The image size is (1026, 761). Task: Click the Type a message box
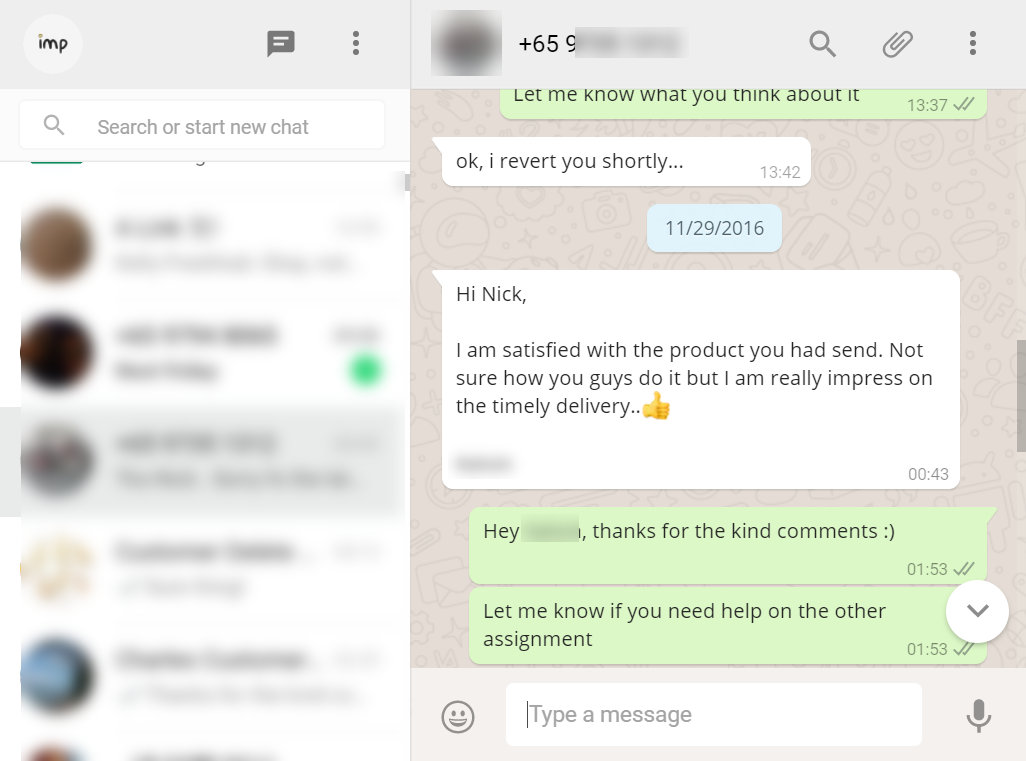(x=714, y=715)
